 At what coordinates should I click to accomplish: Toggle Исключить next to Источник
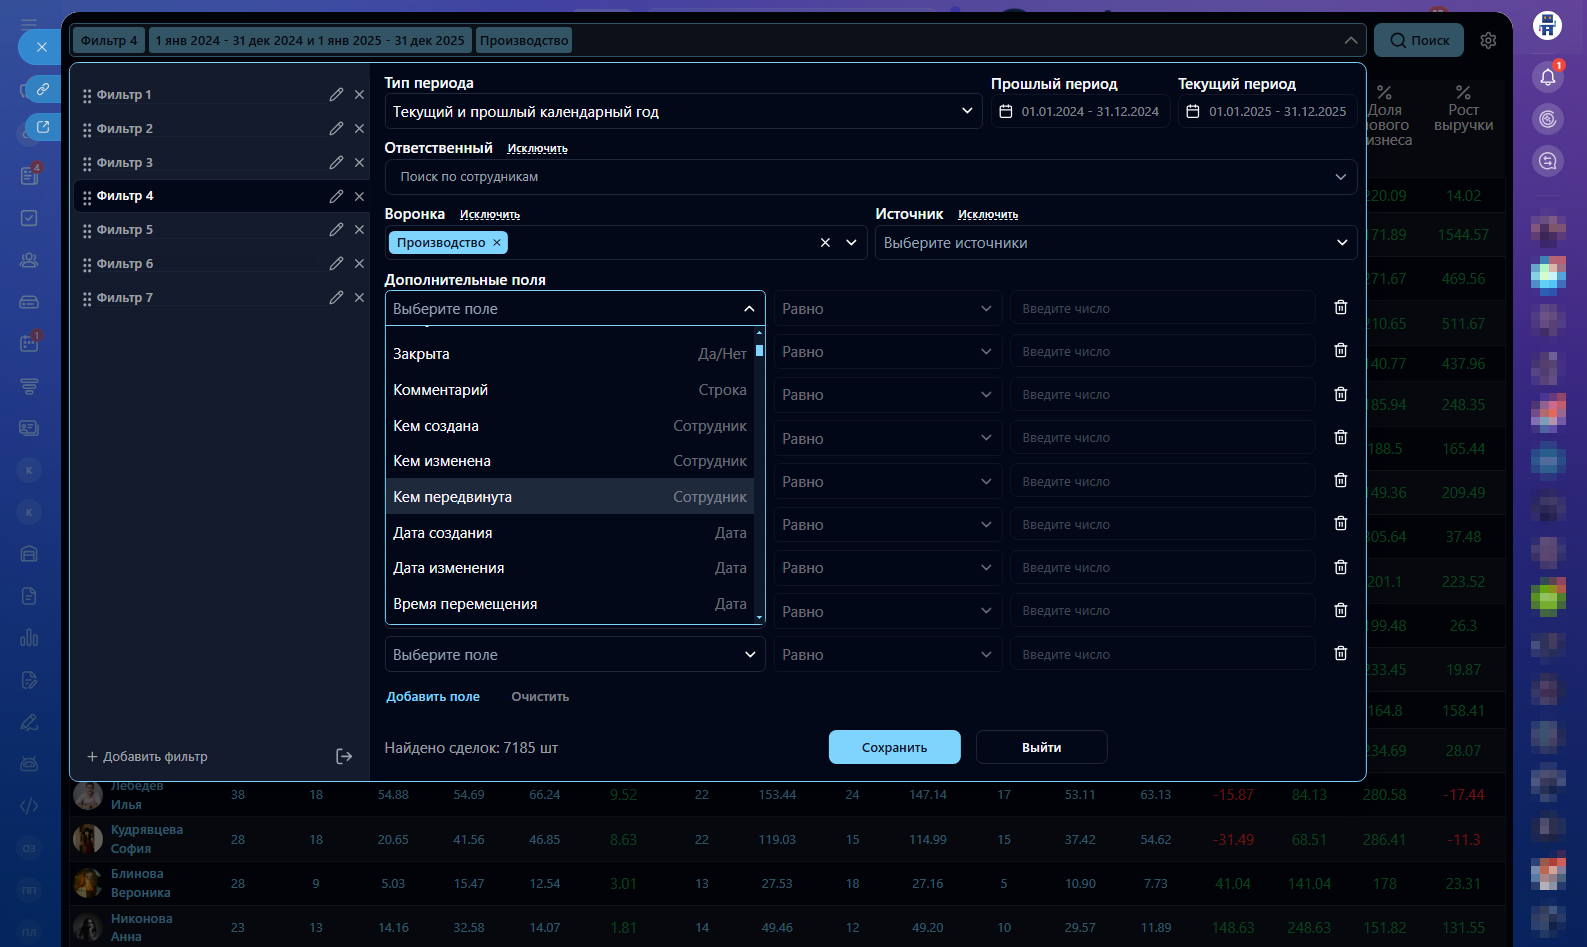click(987, 215)
